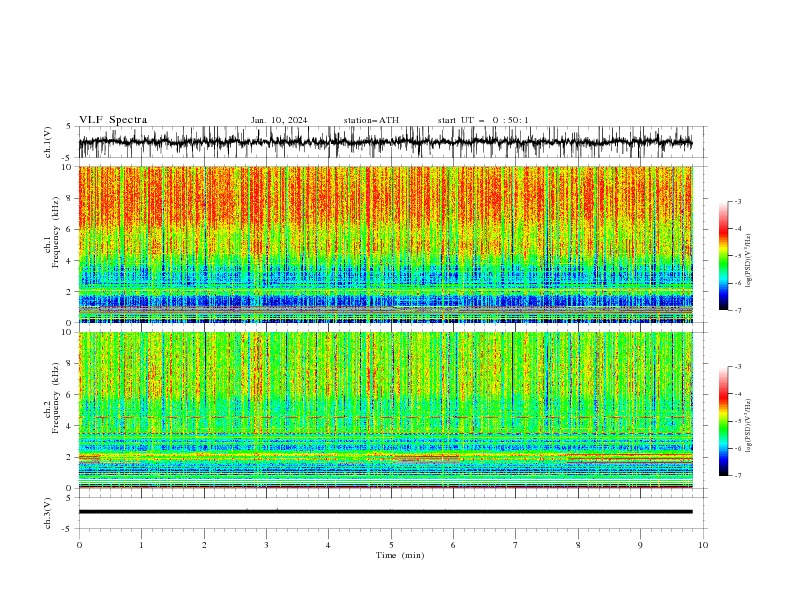792x612 pixels.
Task: Click the lower ch.2 PSD color bar
Action: click(723, 421)
